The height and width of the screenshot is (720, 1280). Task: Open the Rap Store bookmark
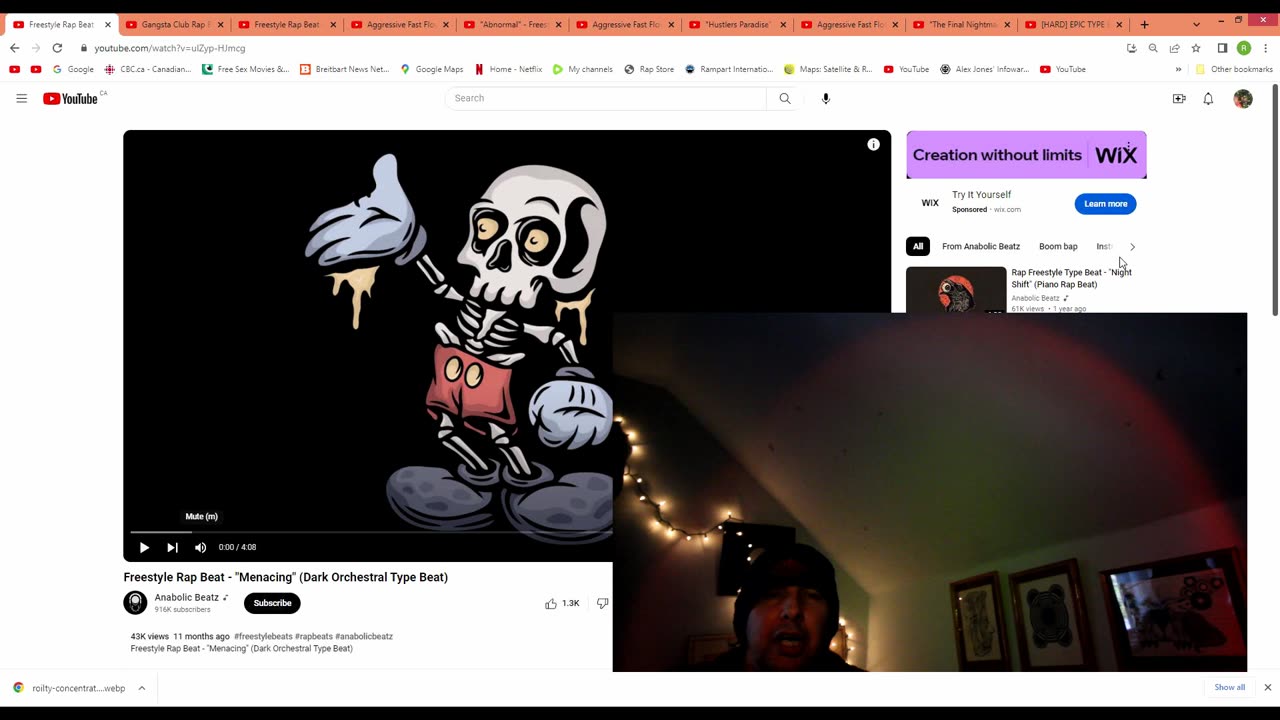click(649, 69)
